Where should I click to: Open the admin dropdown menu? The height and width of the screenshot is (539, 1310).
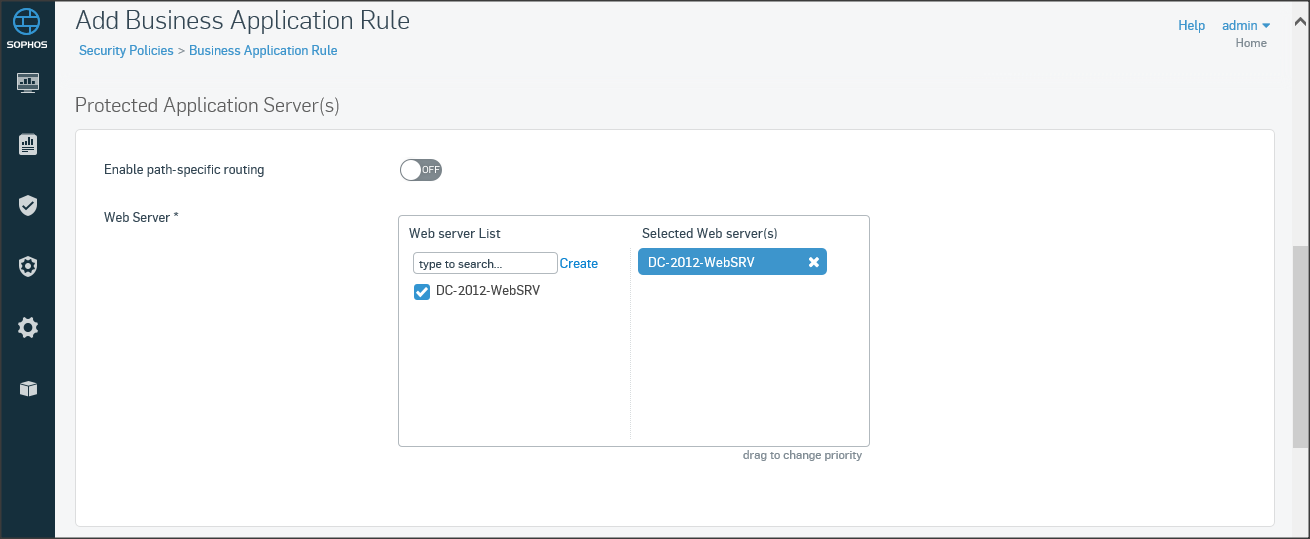1246,26
